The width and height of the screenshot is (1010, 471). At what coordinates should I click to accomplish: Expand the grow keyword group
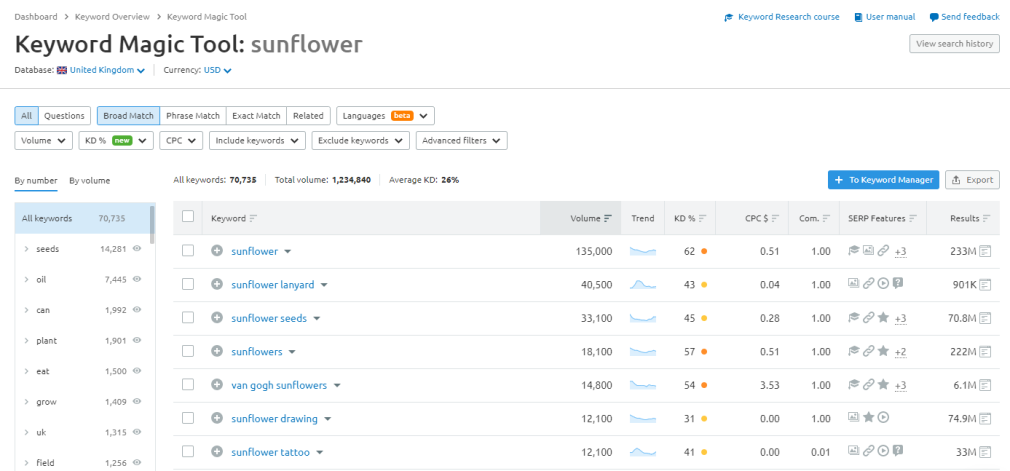(26, 401)
